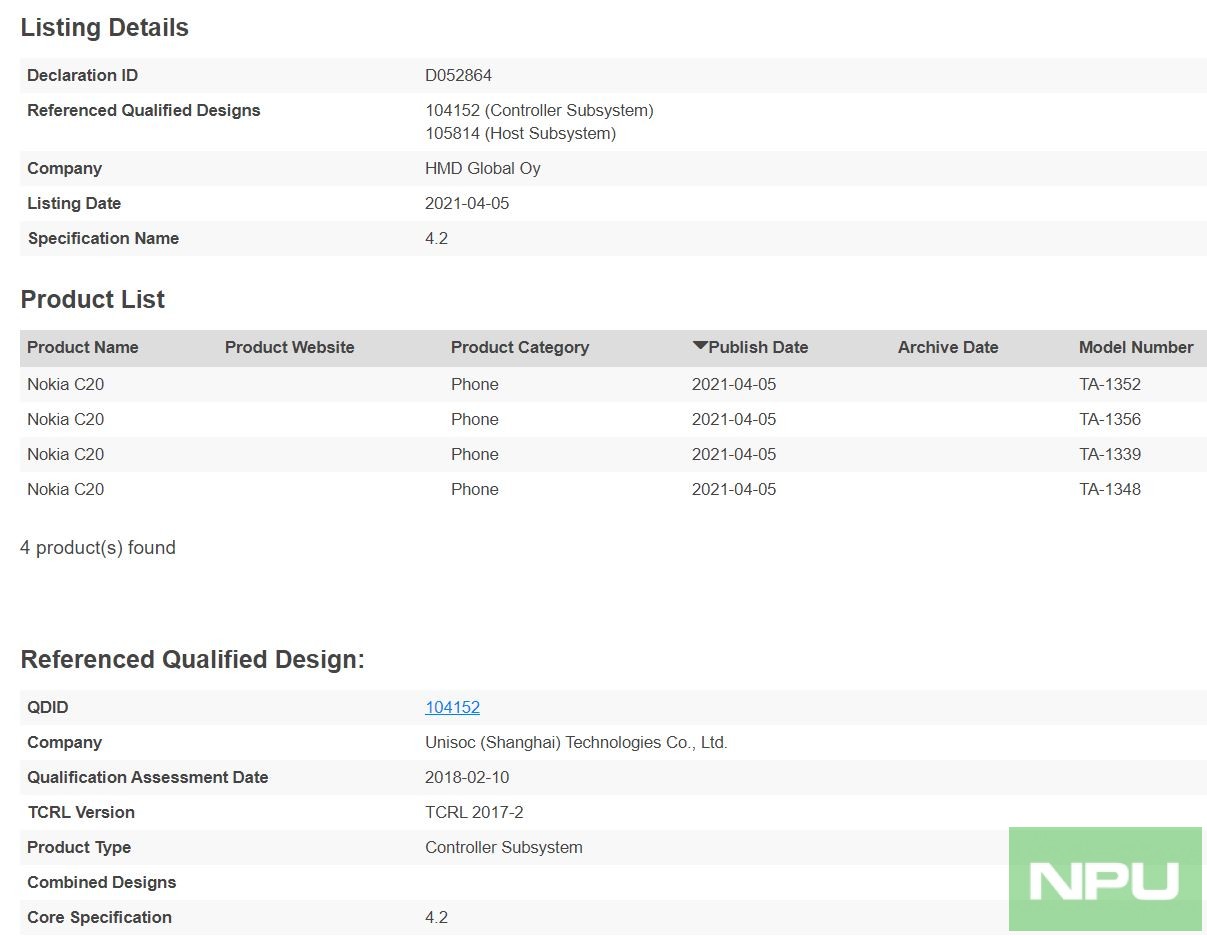Screen dimensions: 1207x936
Task: Sort table by Product Name header
Action: click(x=83, y=347)
